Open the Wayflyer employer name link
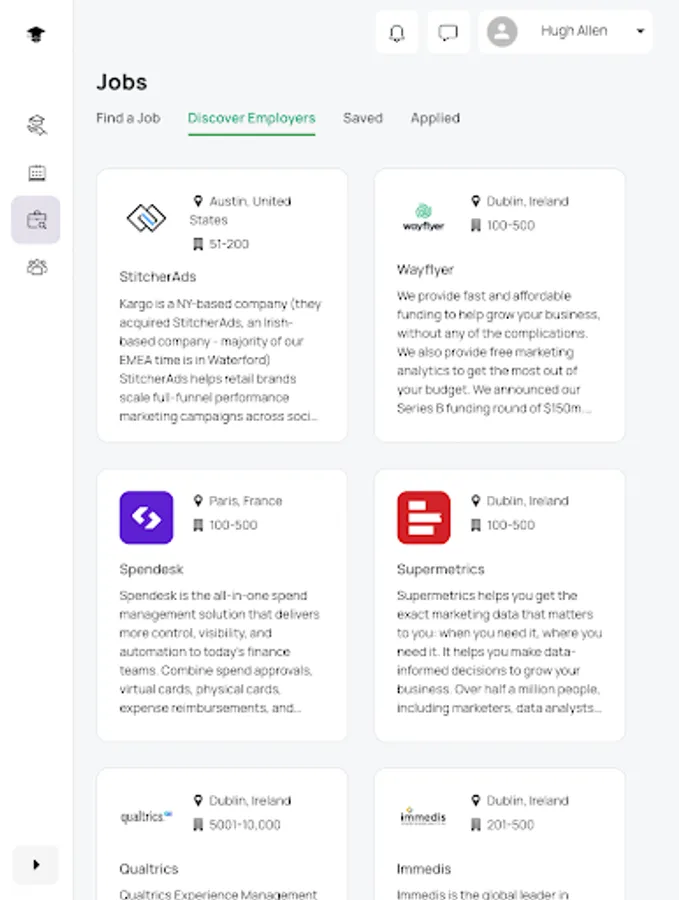The image size is (679, 900). [x=425, y=270]
